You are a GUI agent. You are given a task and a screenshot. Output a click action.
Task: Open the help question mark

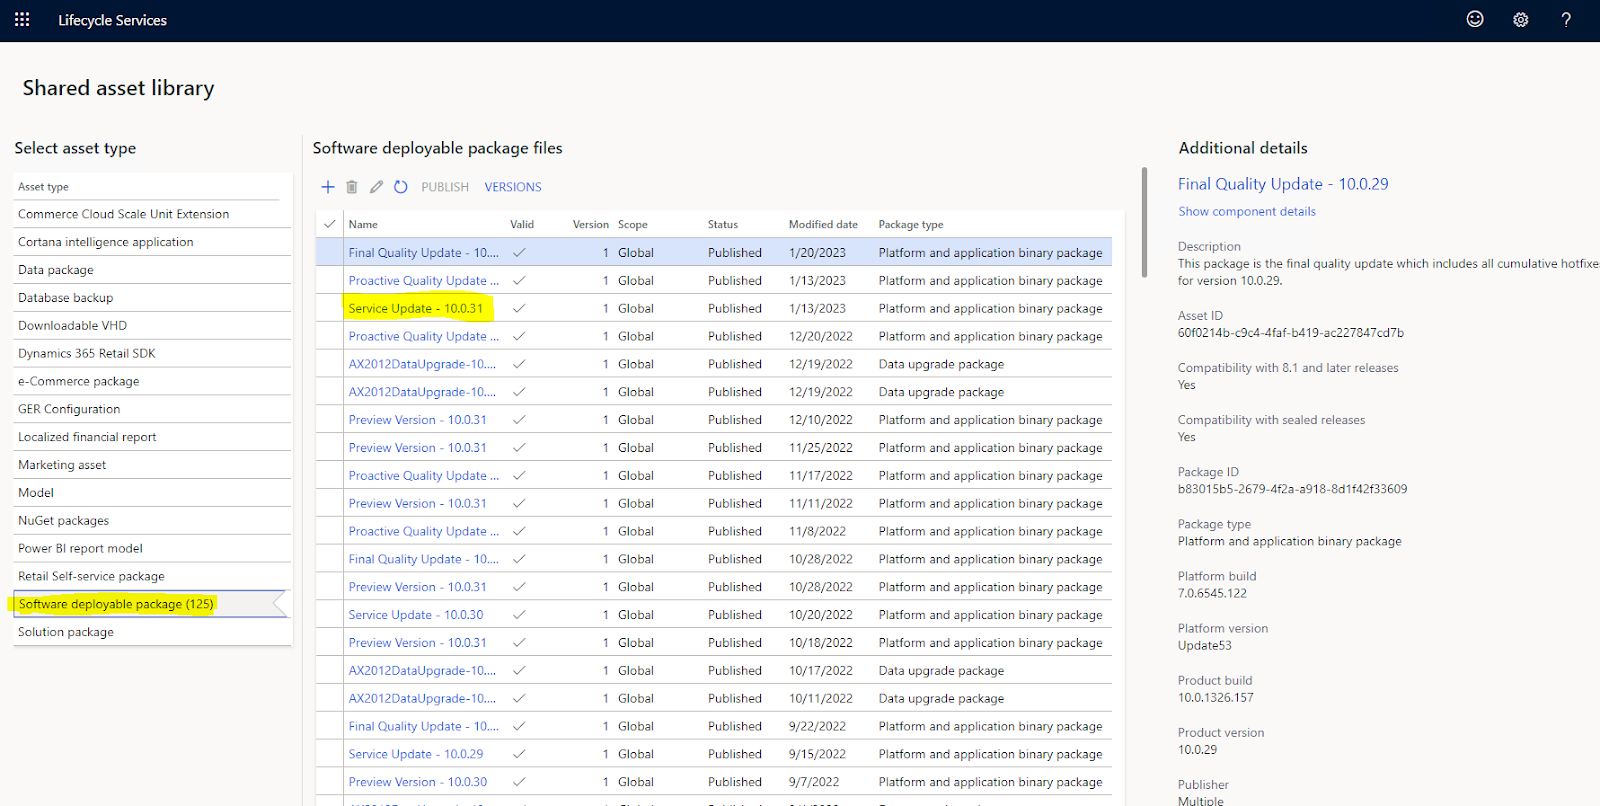click(1566, 20)
